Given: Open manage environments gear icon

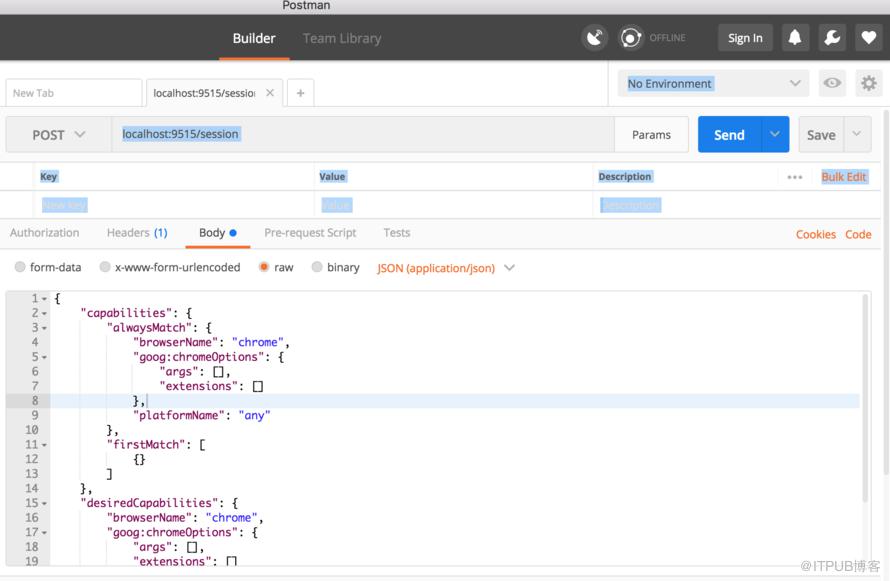Looking at the screenshot, I should (x=868, y=83).
